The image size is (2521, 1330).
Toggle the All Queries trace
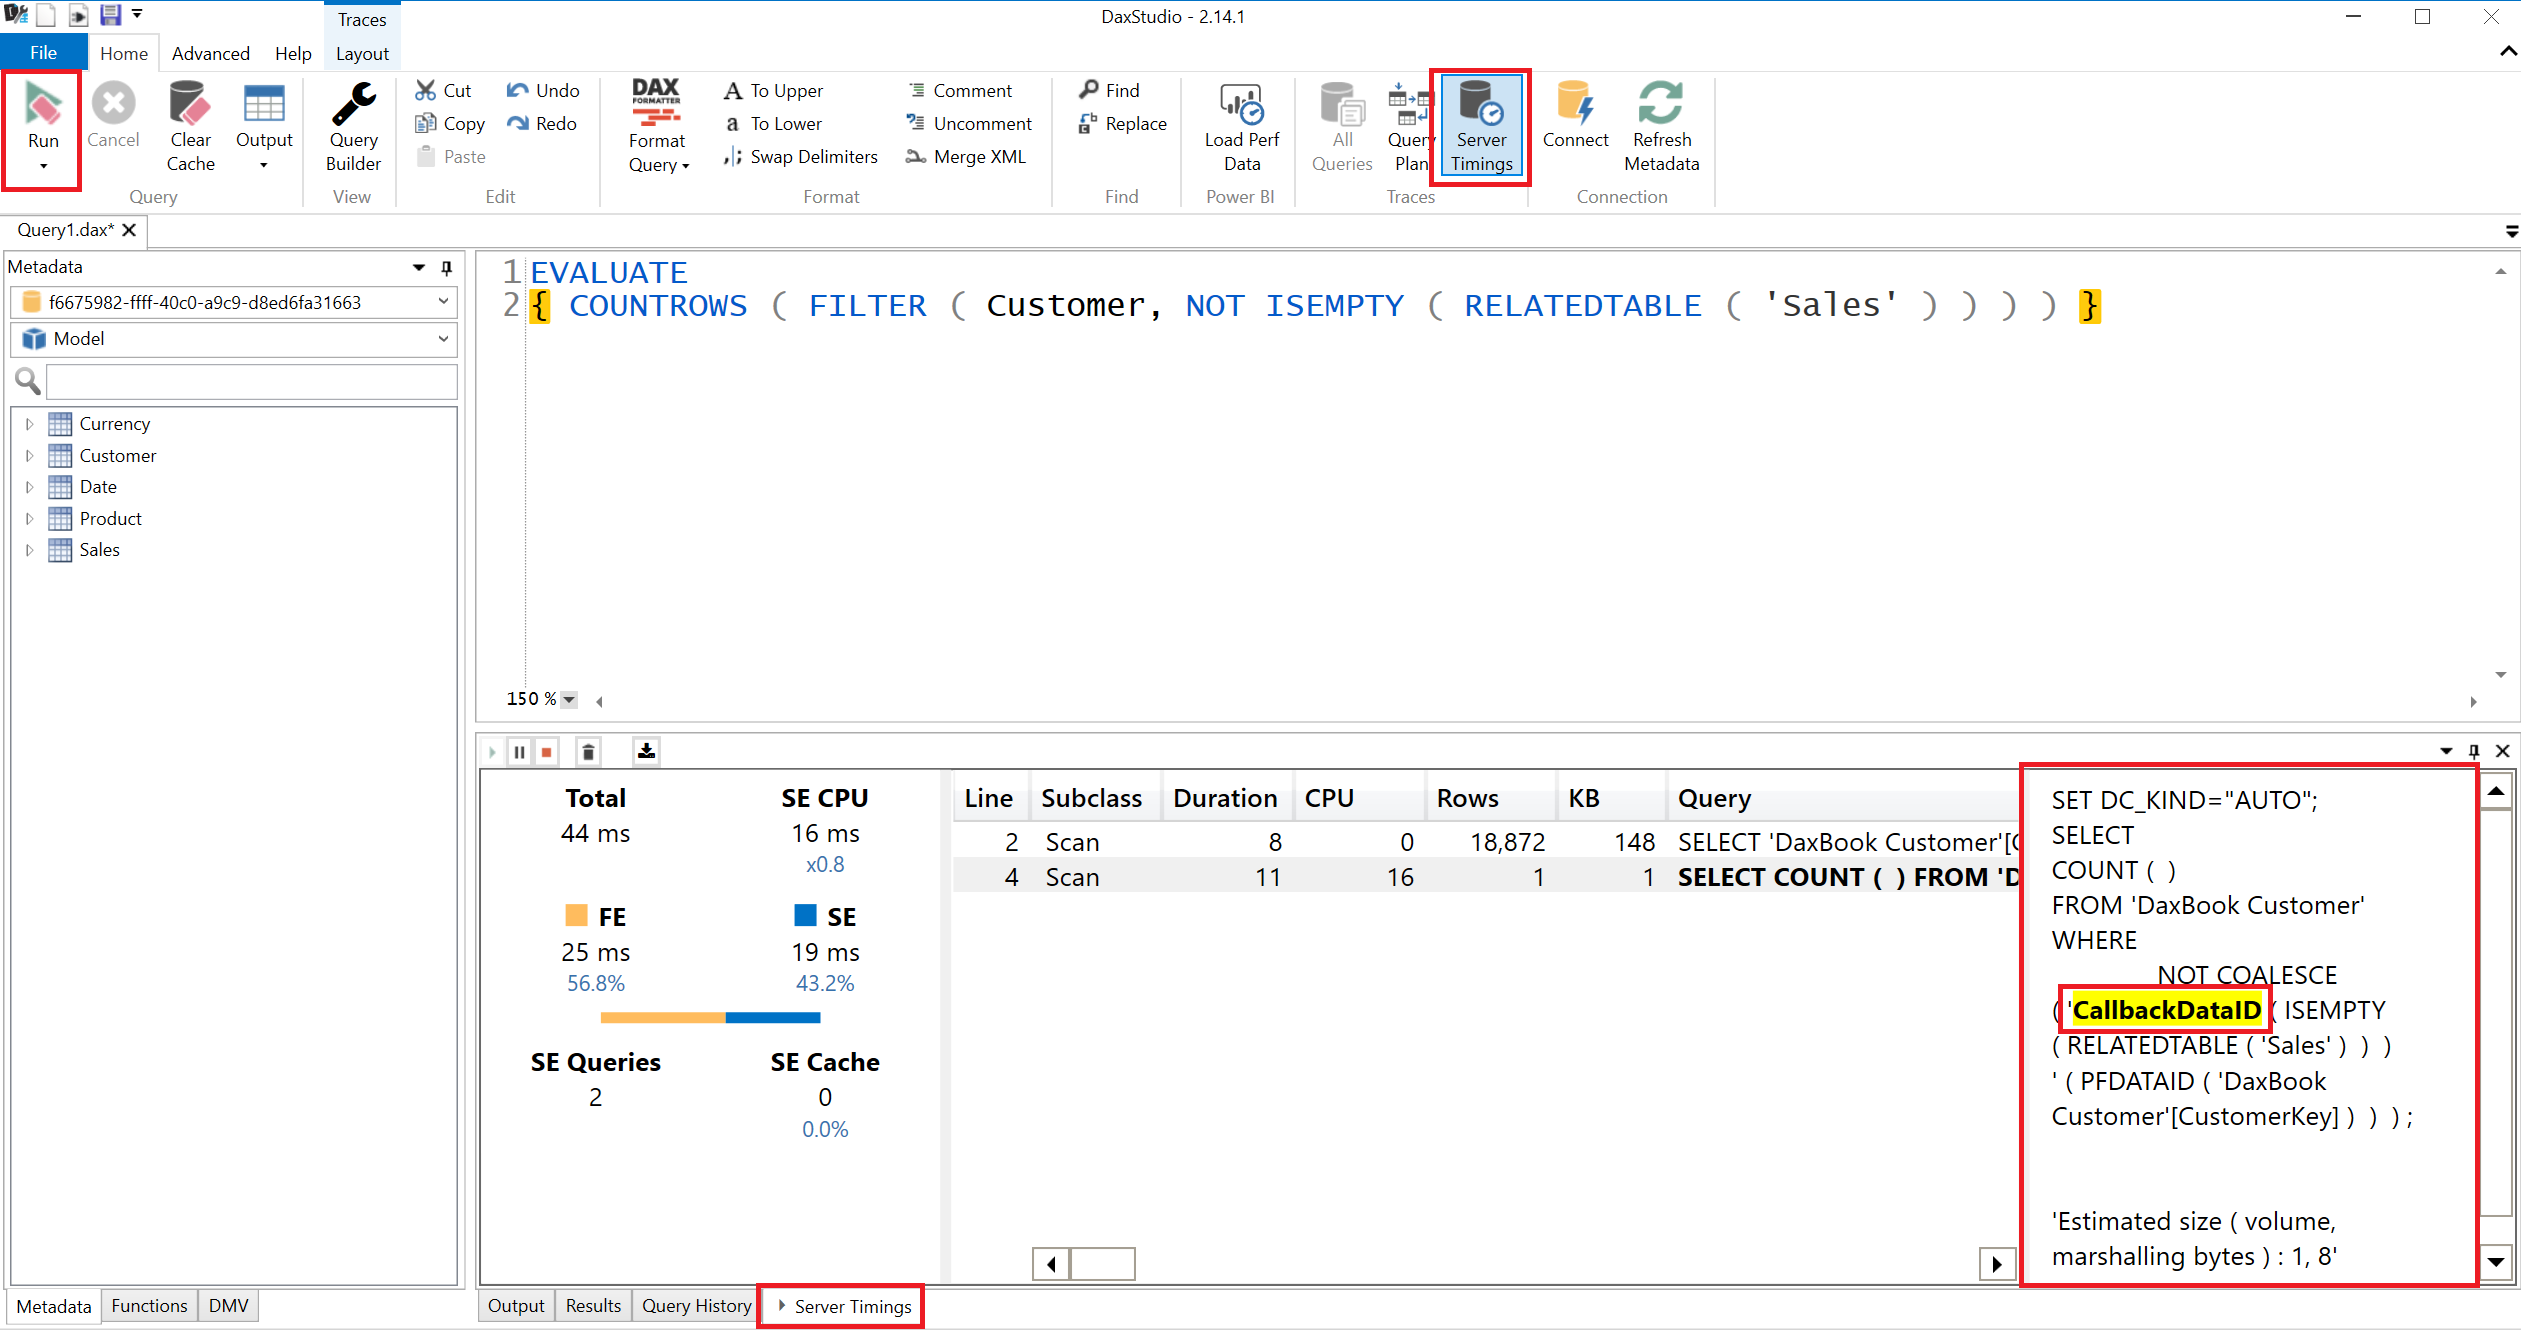1341,127
